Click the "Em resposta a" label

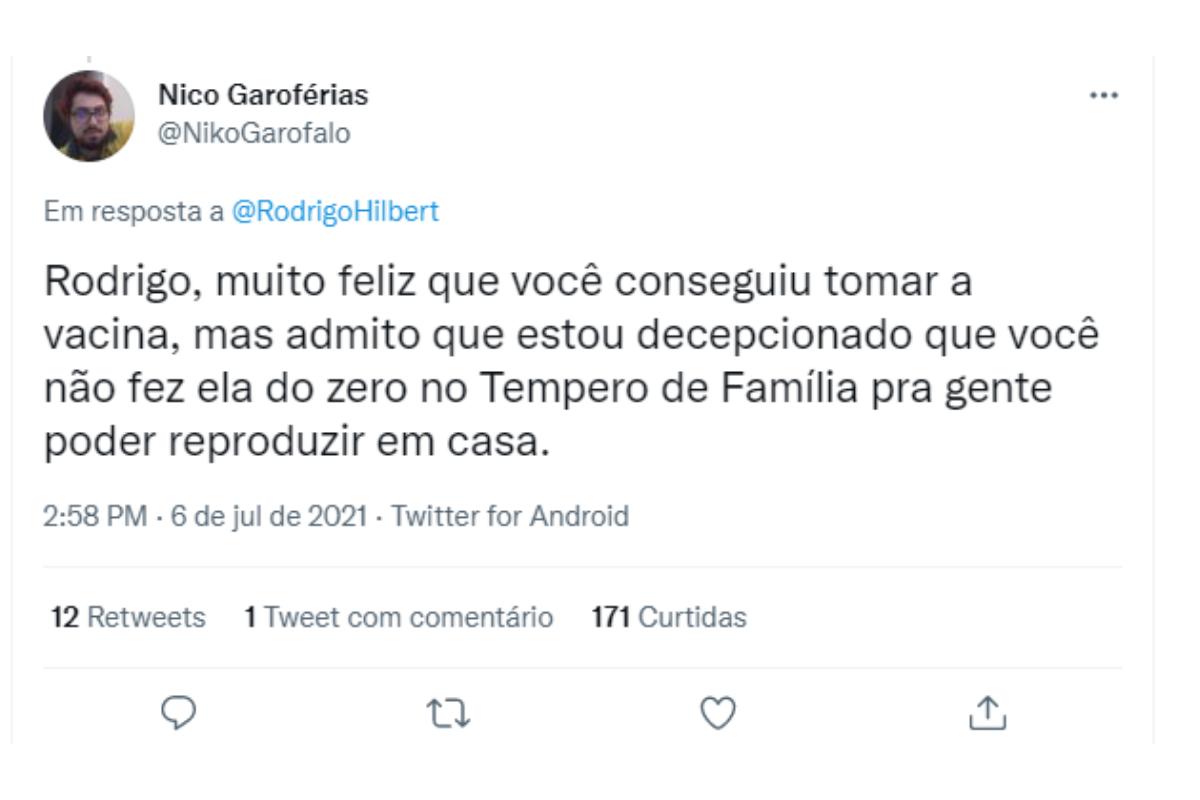tap(135, 214)
